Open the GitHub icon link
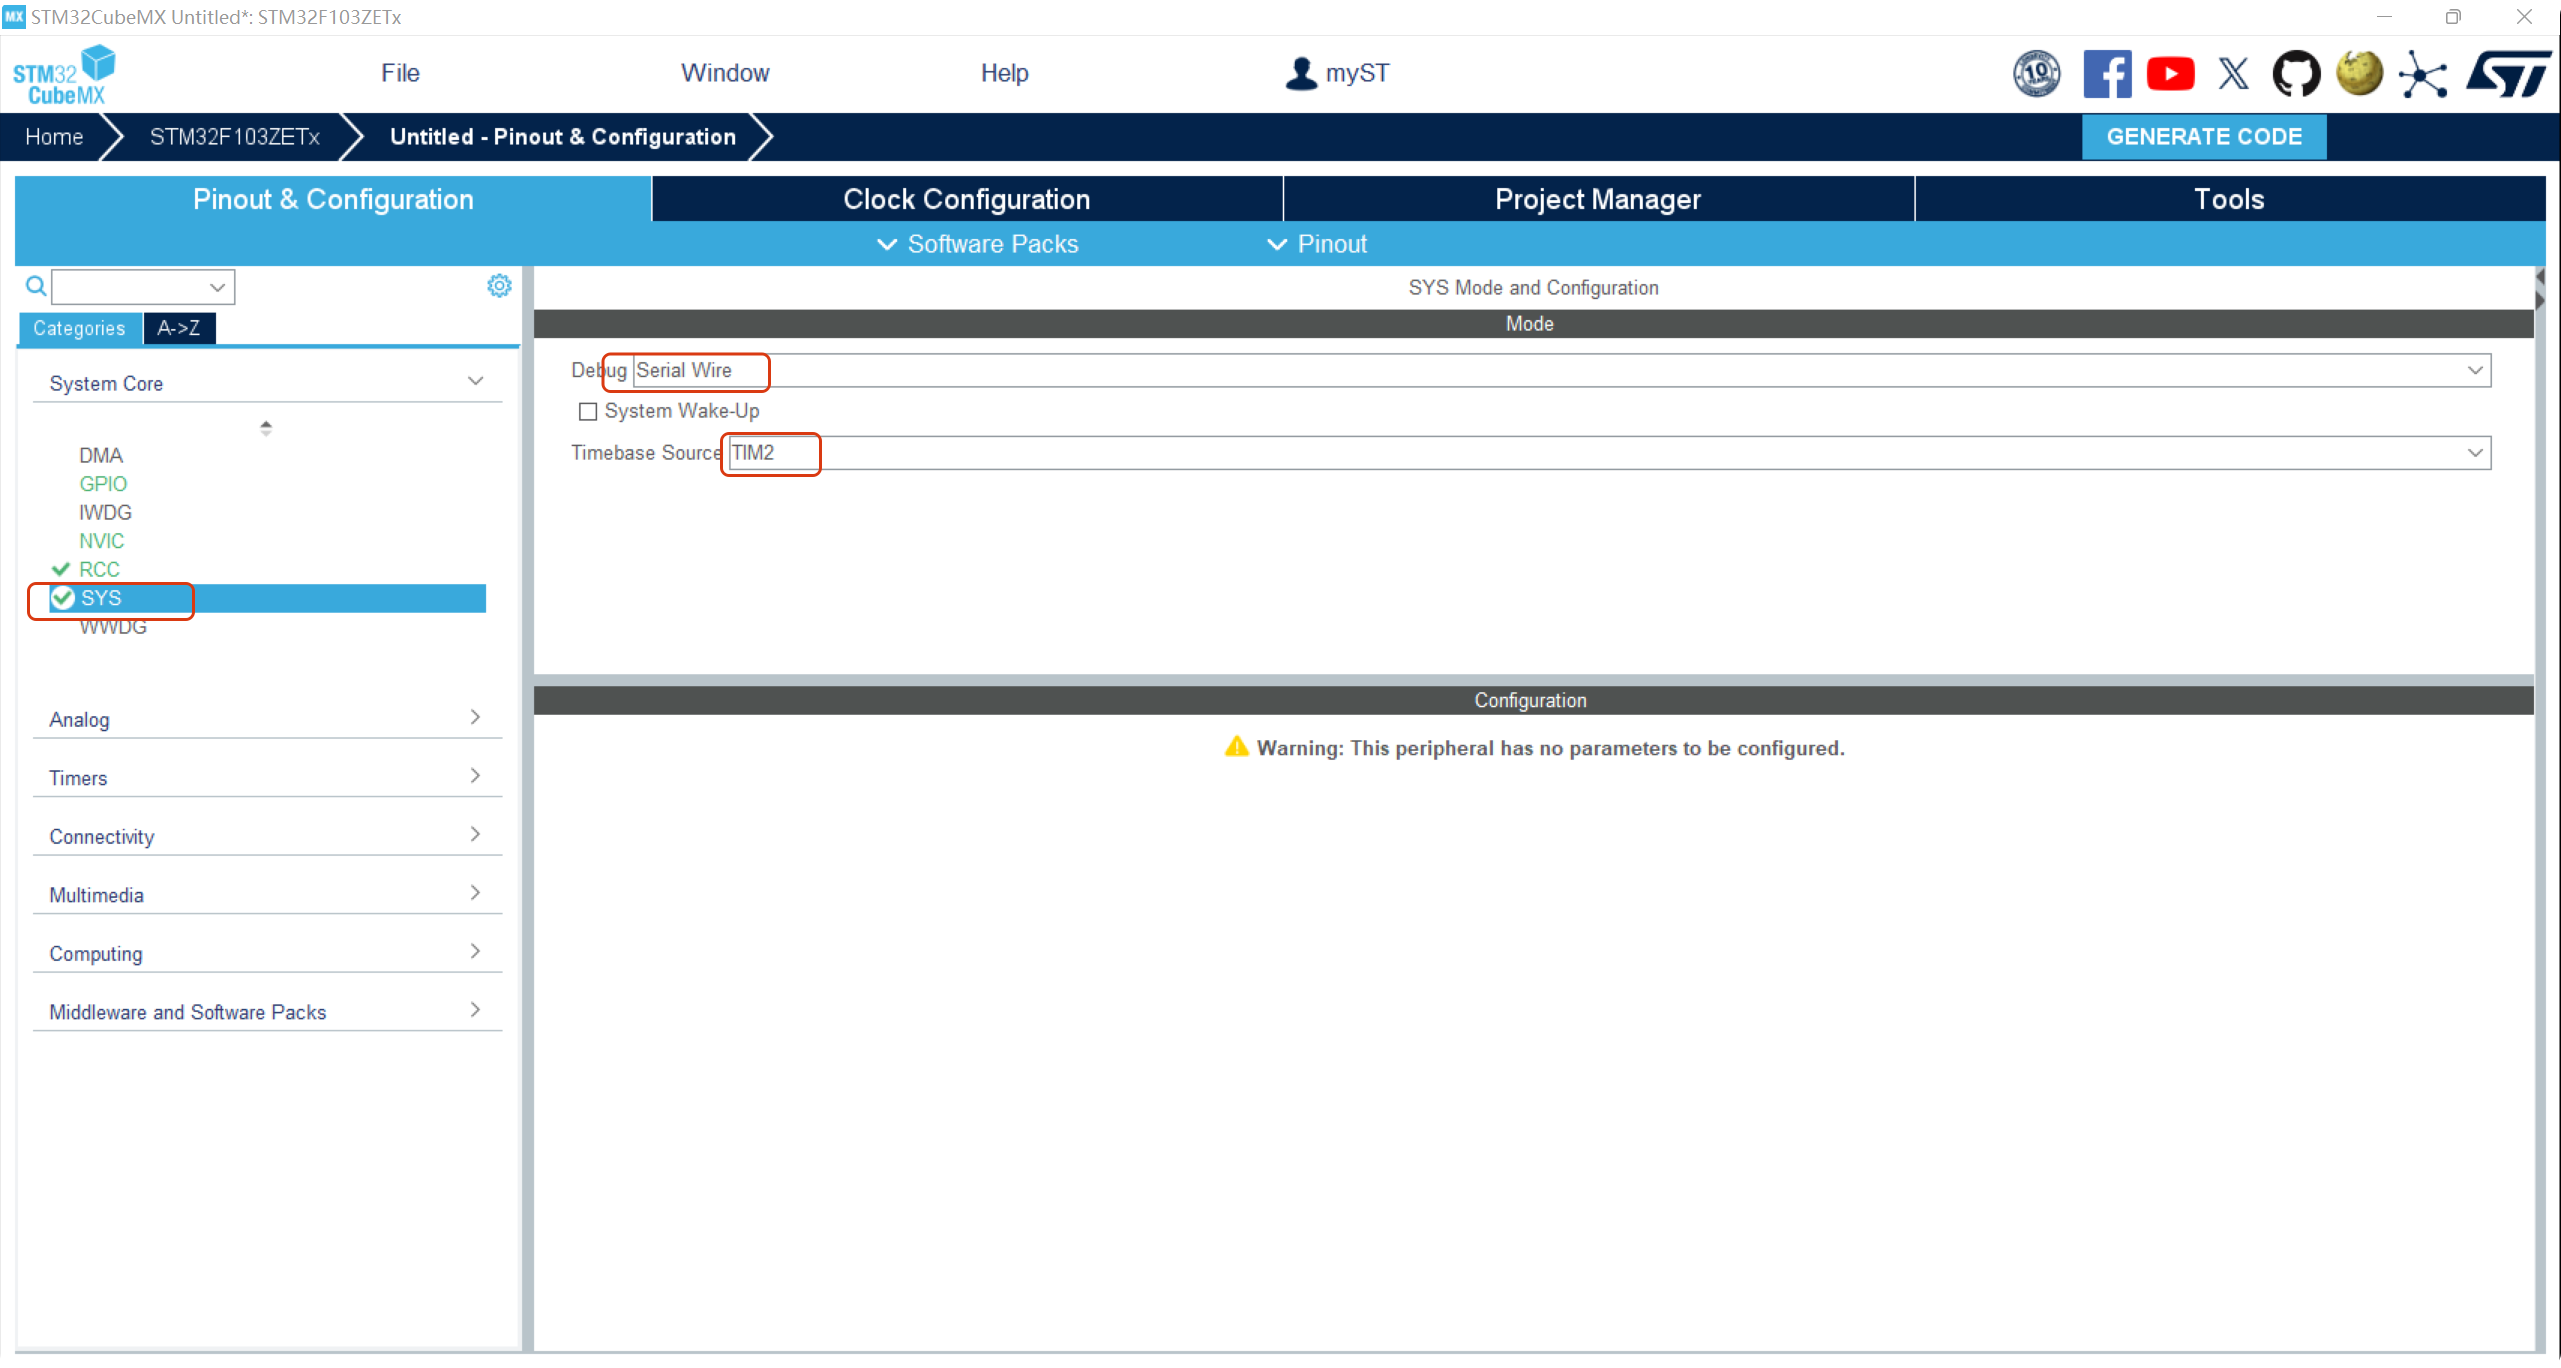 tap(2296, 74)
